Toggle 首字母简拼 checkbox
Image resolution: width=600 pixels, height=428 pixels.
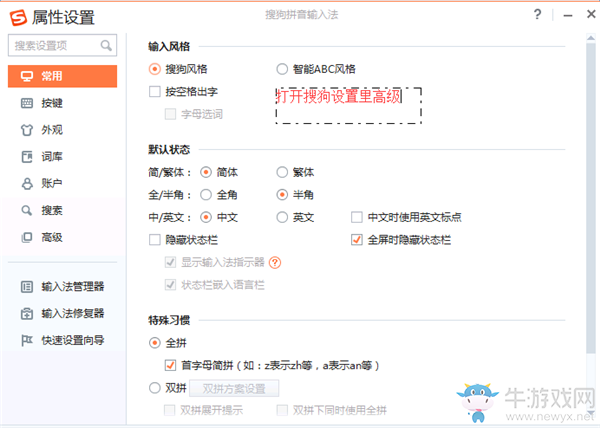[x=170, y=365]
